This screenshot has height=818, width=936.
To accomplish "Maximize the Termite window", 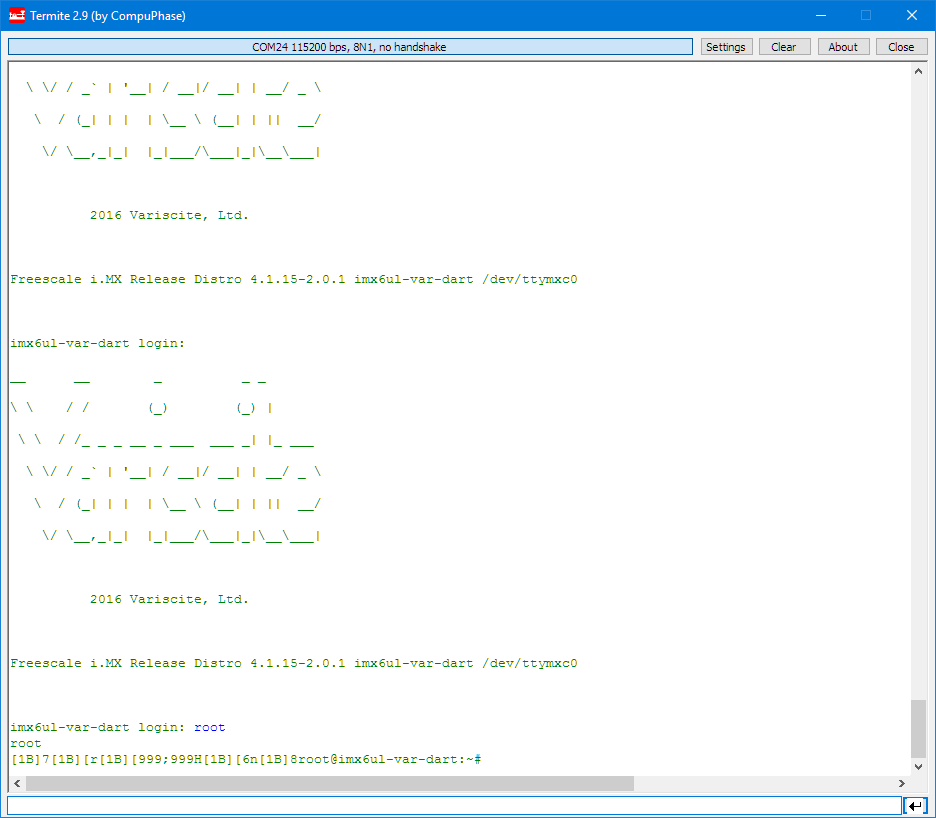I will (866, 16).
